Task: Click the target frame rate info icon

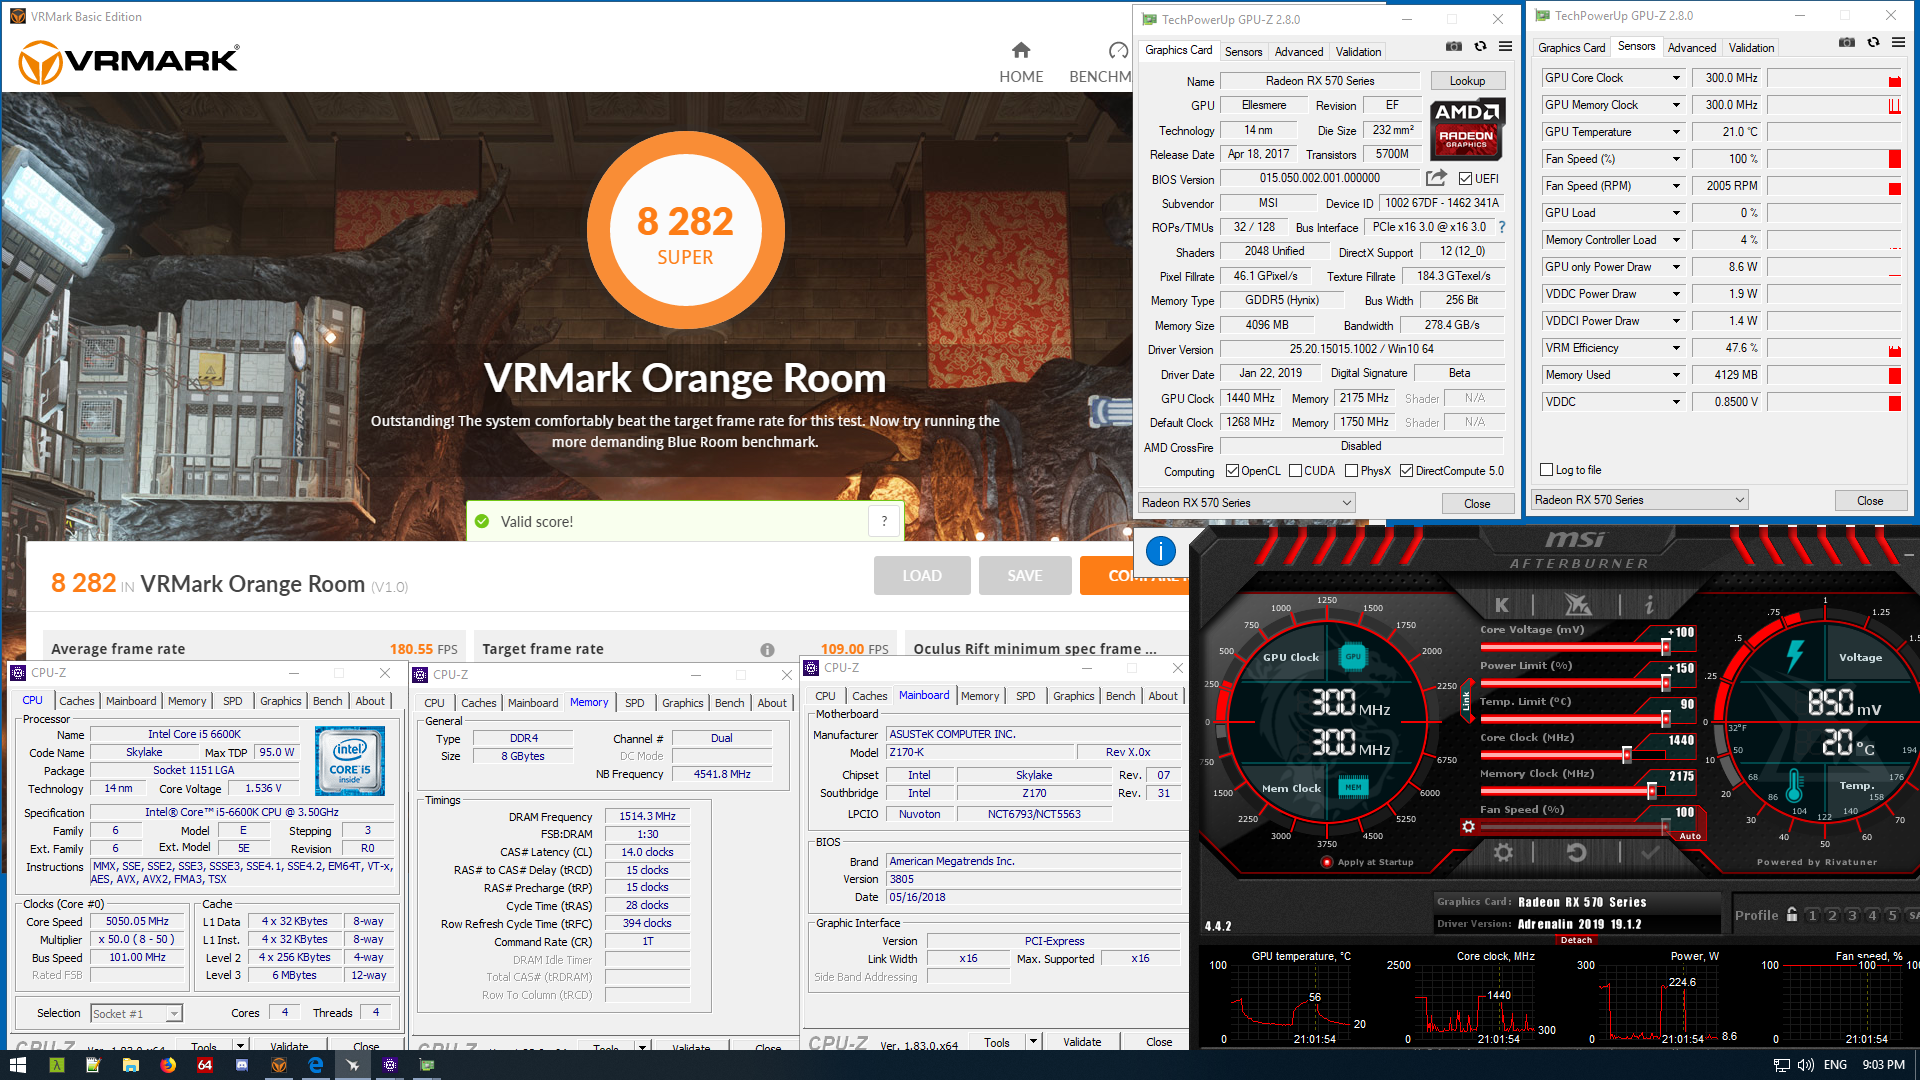Action: [767, 650]
